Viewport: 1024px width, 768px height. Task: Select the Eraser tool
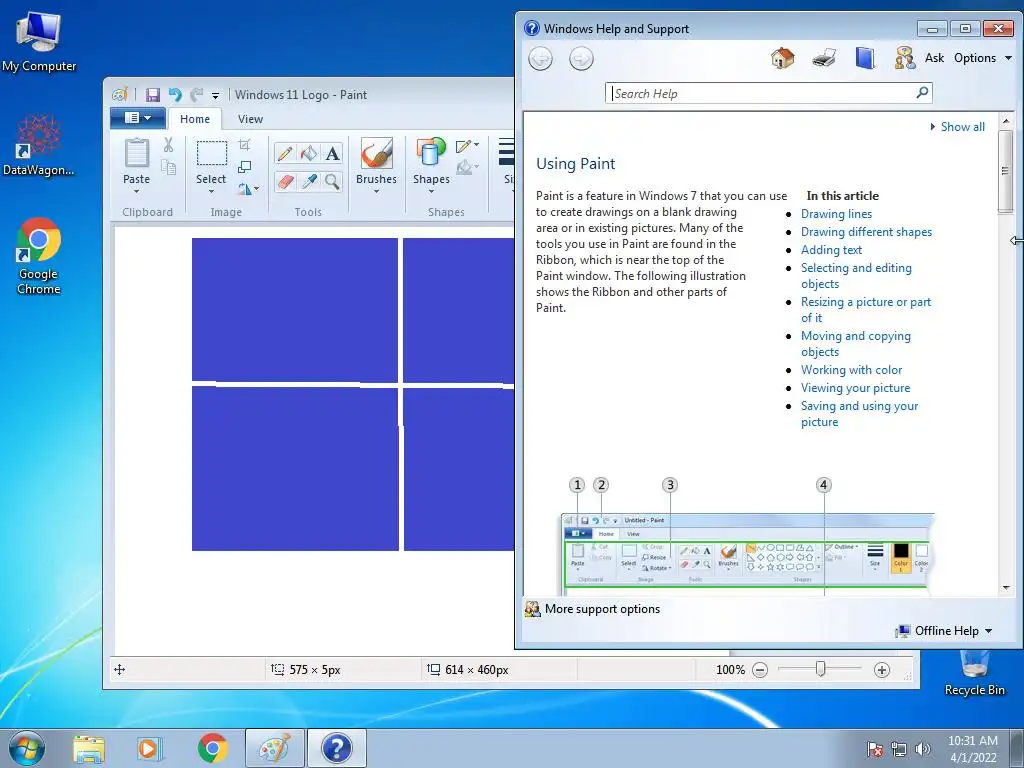(285, 181)
